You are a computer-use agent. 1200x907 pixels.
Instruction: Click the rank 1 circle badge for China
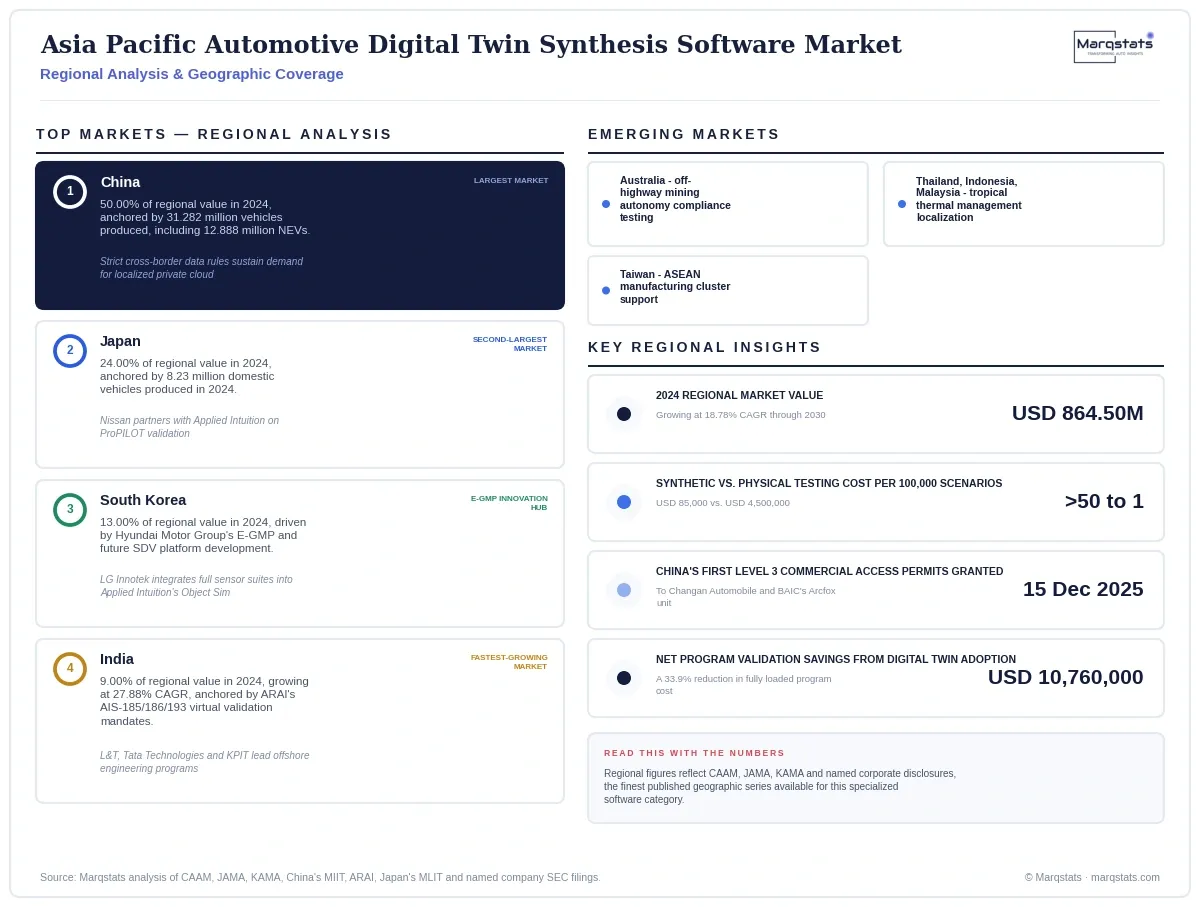click(x=70, y=191)
